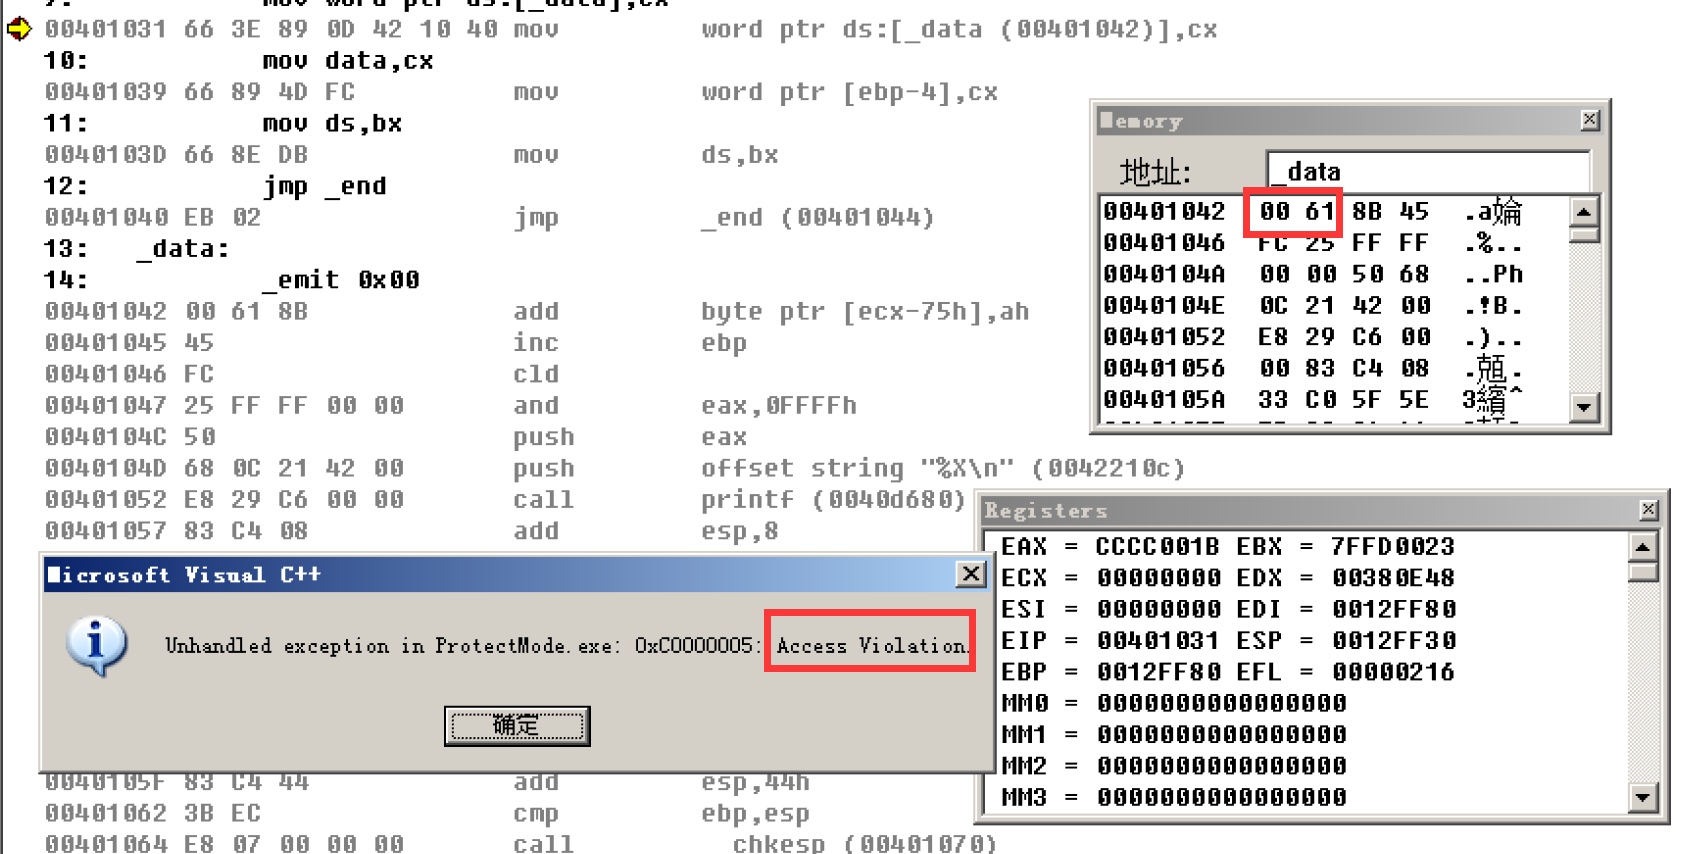This screenshot has width=1701, height=854.
Task: Click the EDX value 00380E48
Action: click(1392, 578)
